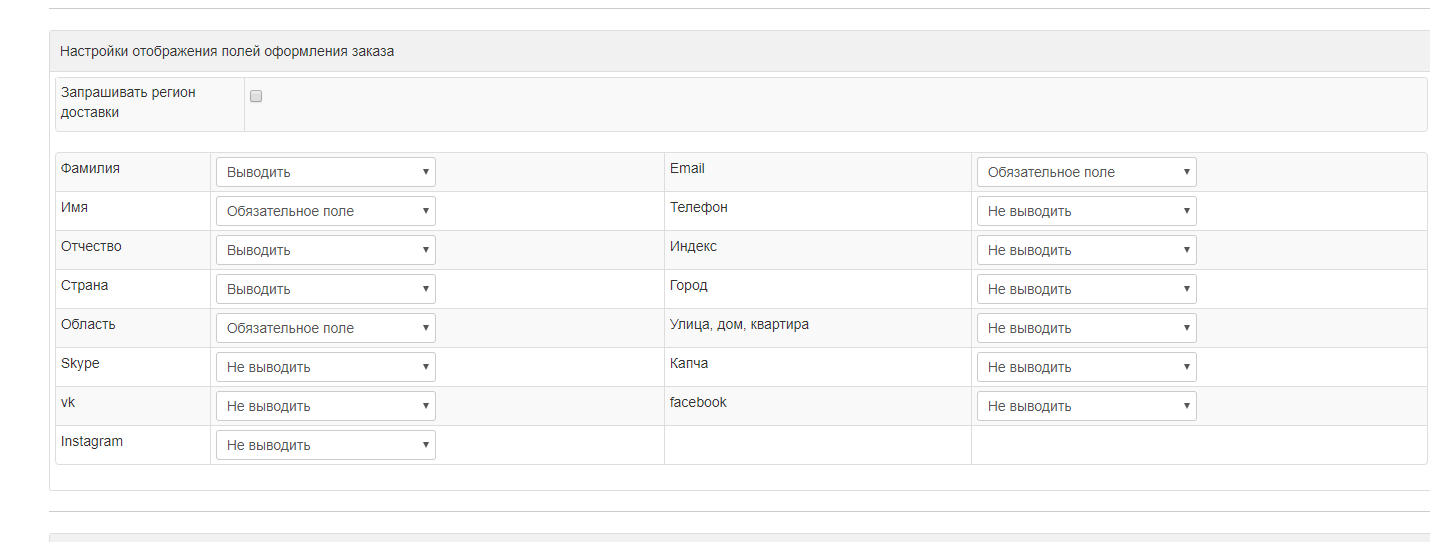Open the Индекс dropdown
Screen dimensions: 1430x542
click(1087, 250)
